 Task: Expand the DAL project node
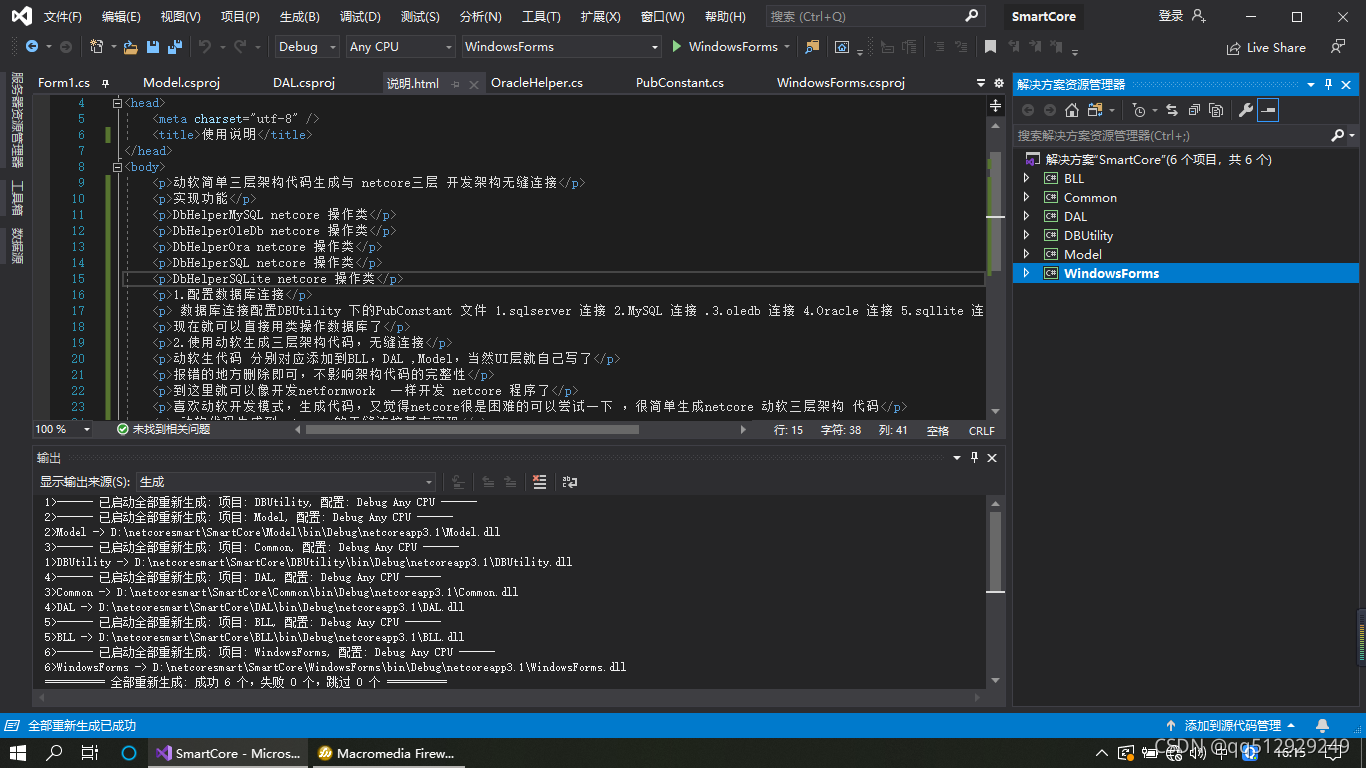1026,216
